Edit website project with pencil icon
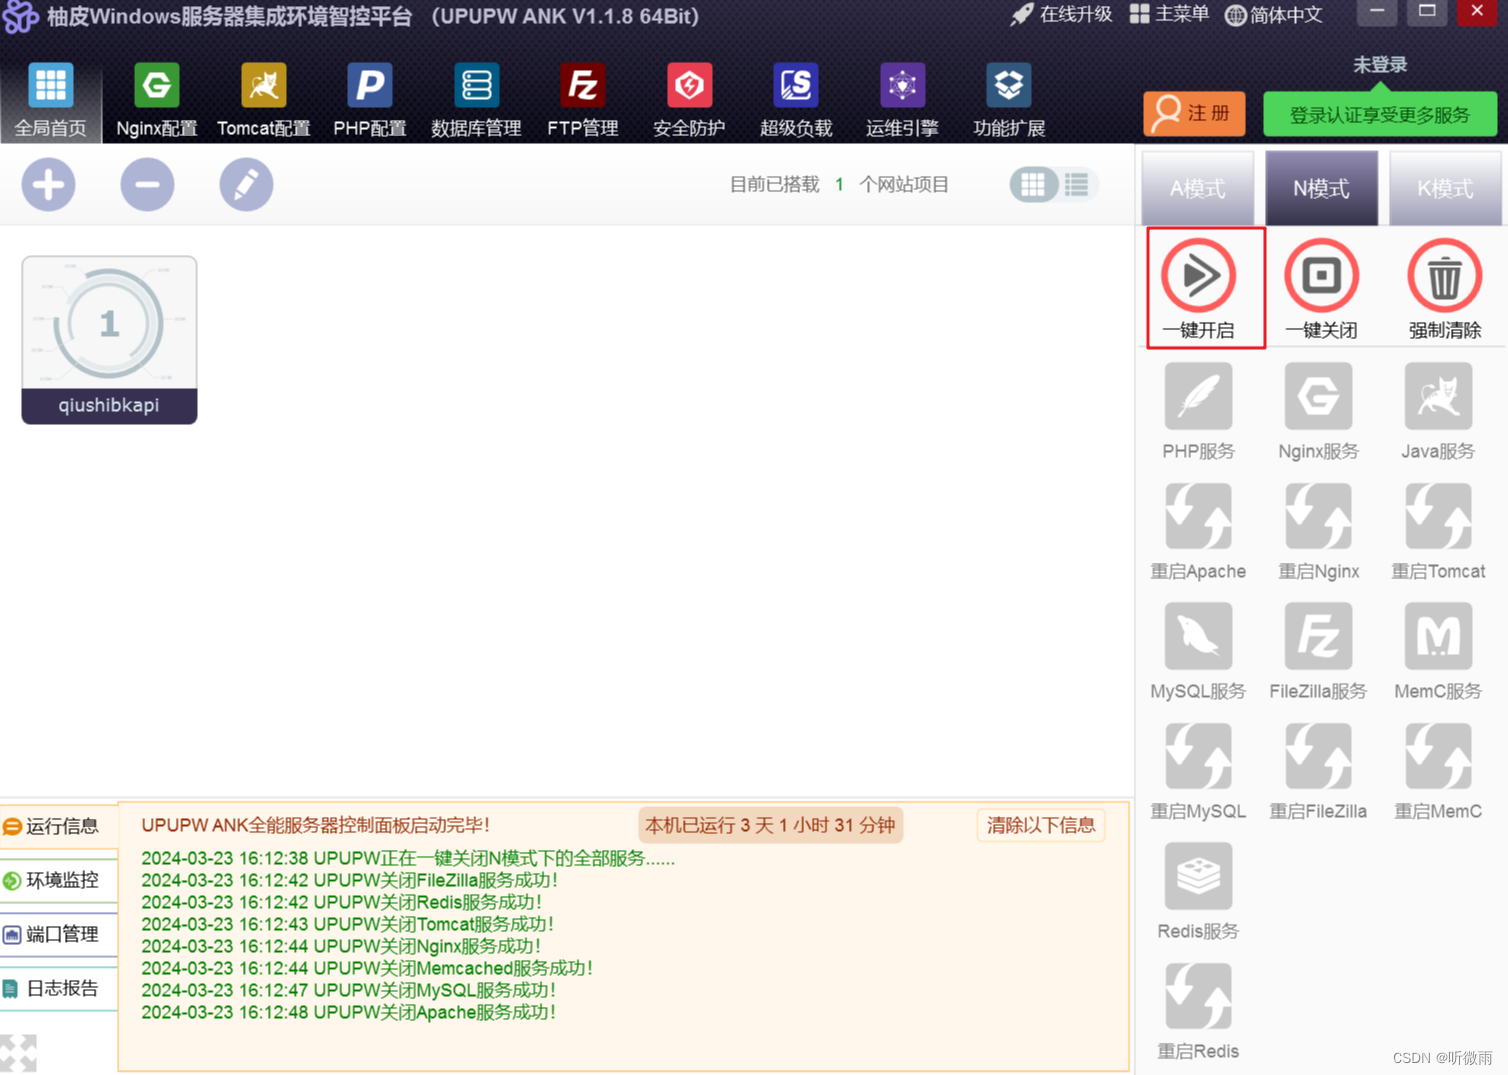This screenshot has width=1508, height=1075. [x=246, y=184]
